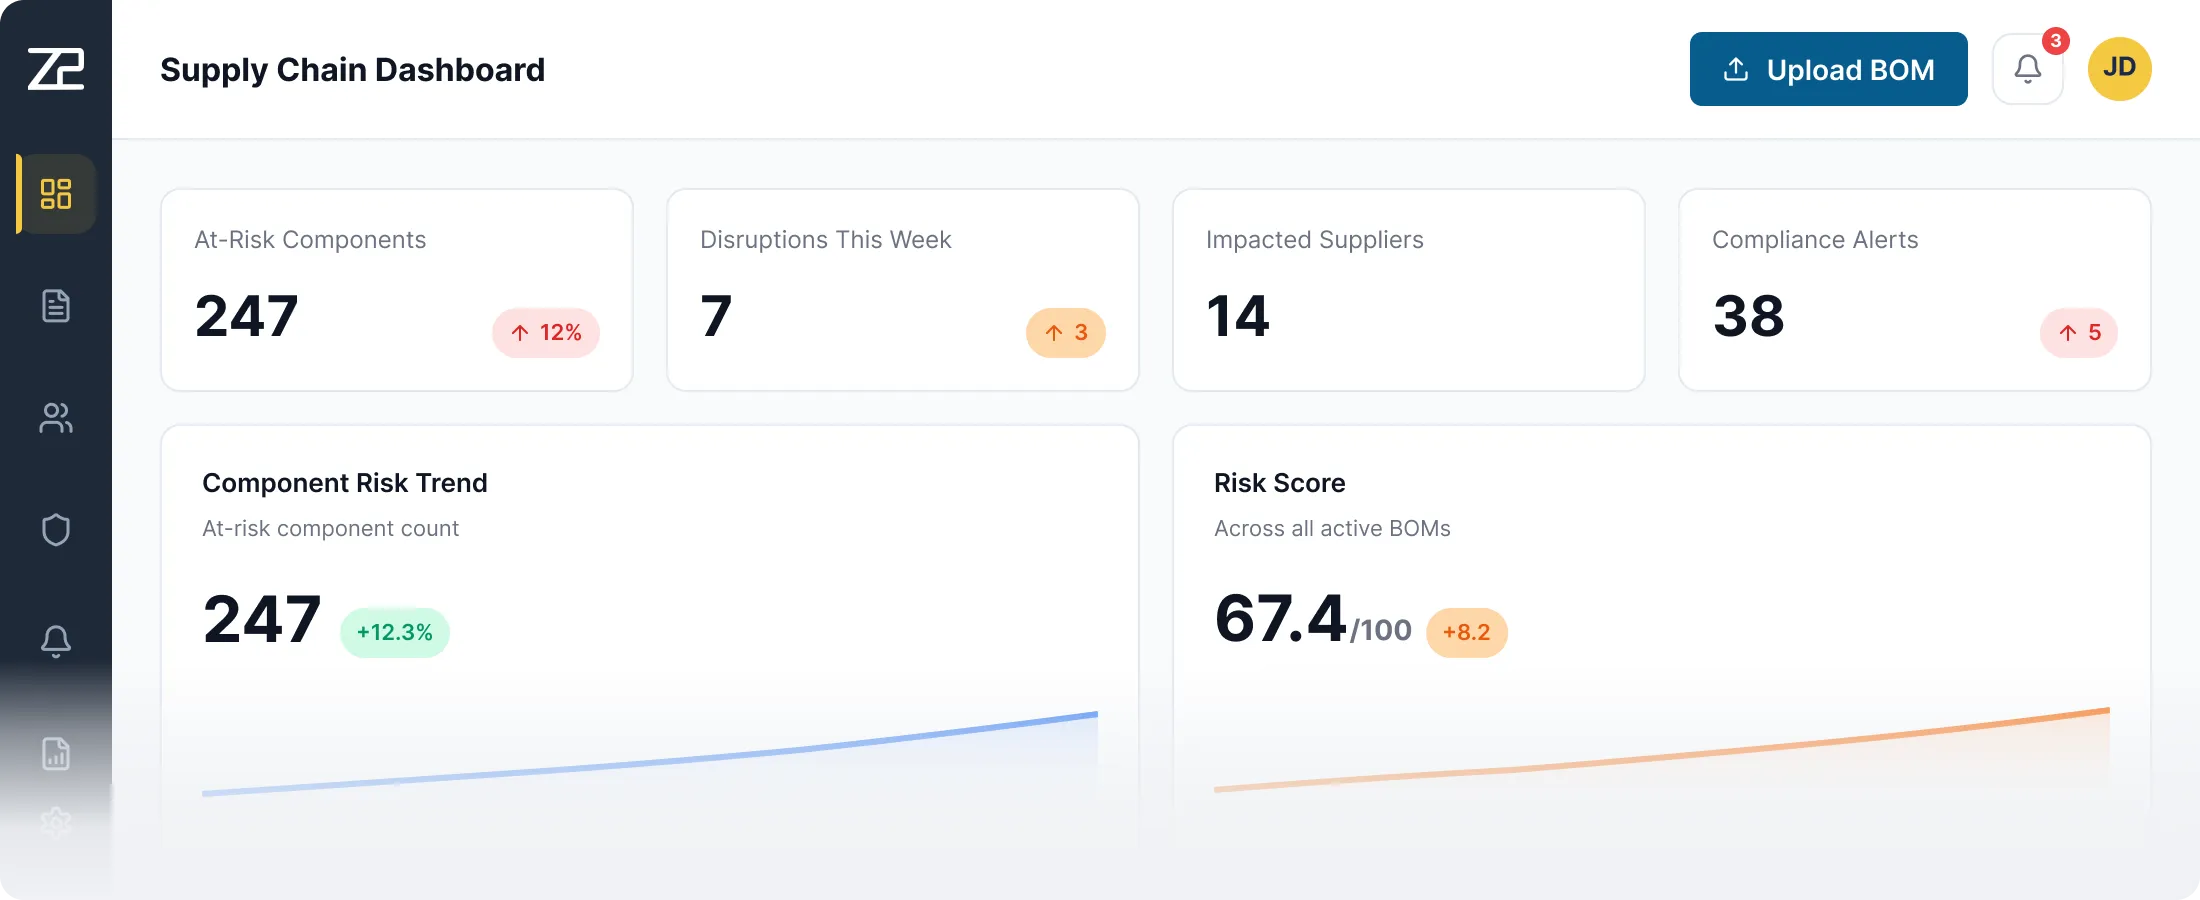Click the Z2 logo

(56, 68)
